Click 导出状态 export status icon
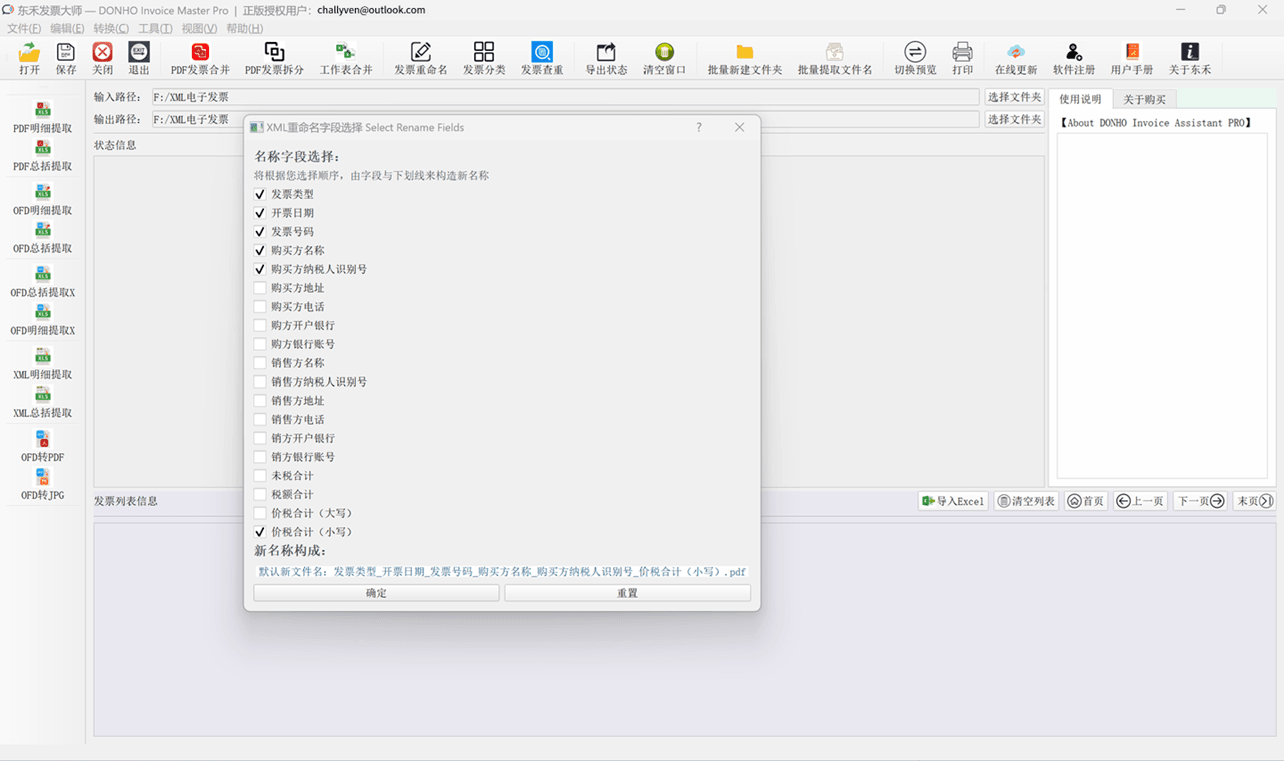The image size is (1284, 761). click(x=606, y=59)
